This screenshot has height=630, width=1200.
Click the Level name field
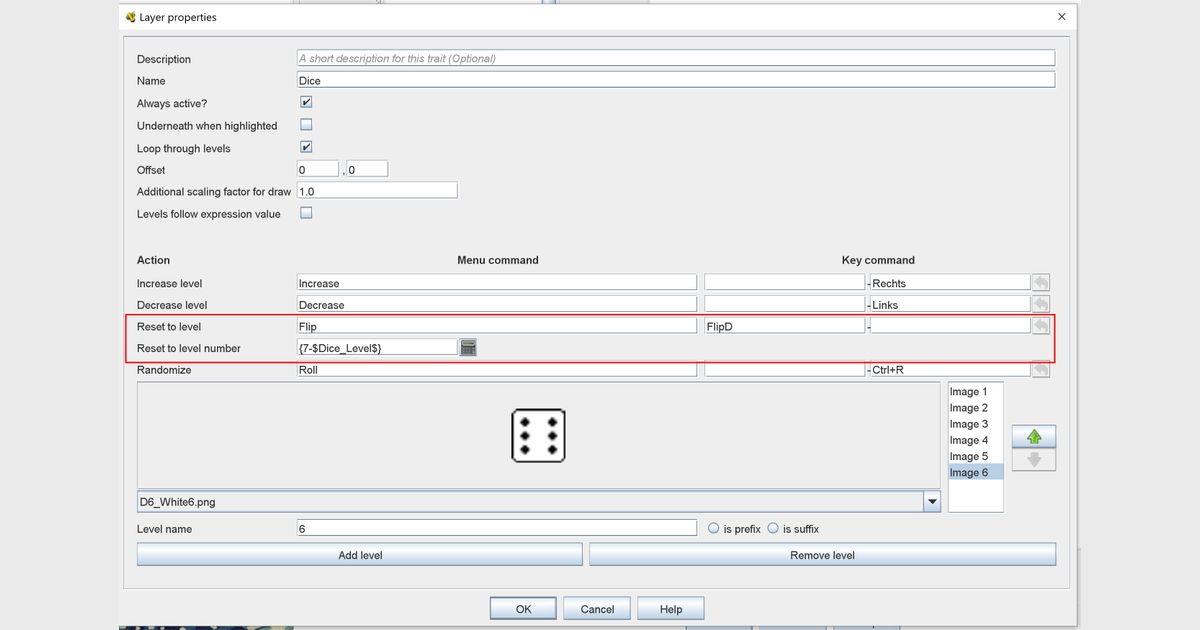click(497, 528)
